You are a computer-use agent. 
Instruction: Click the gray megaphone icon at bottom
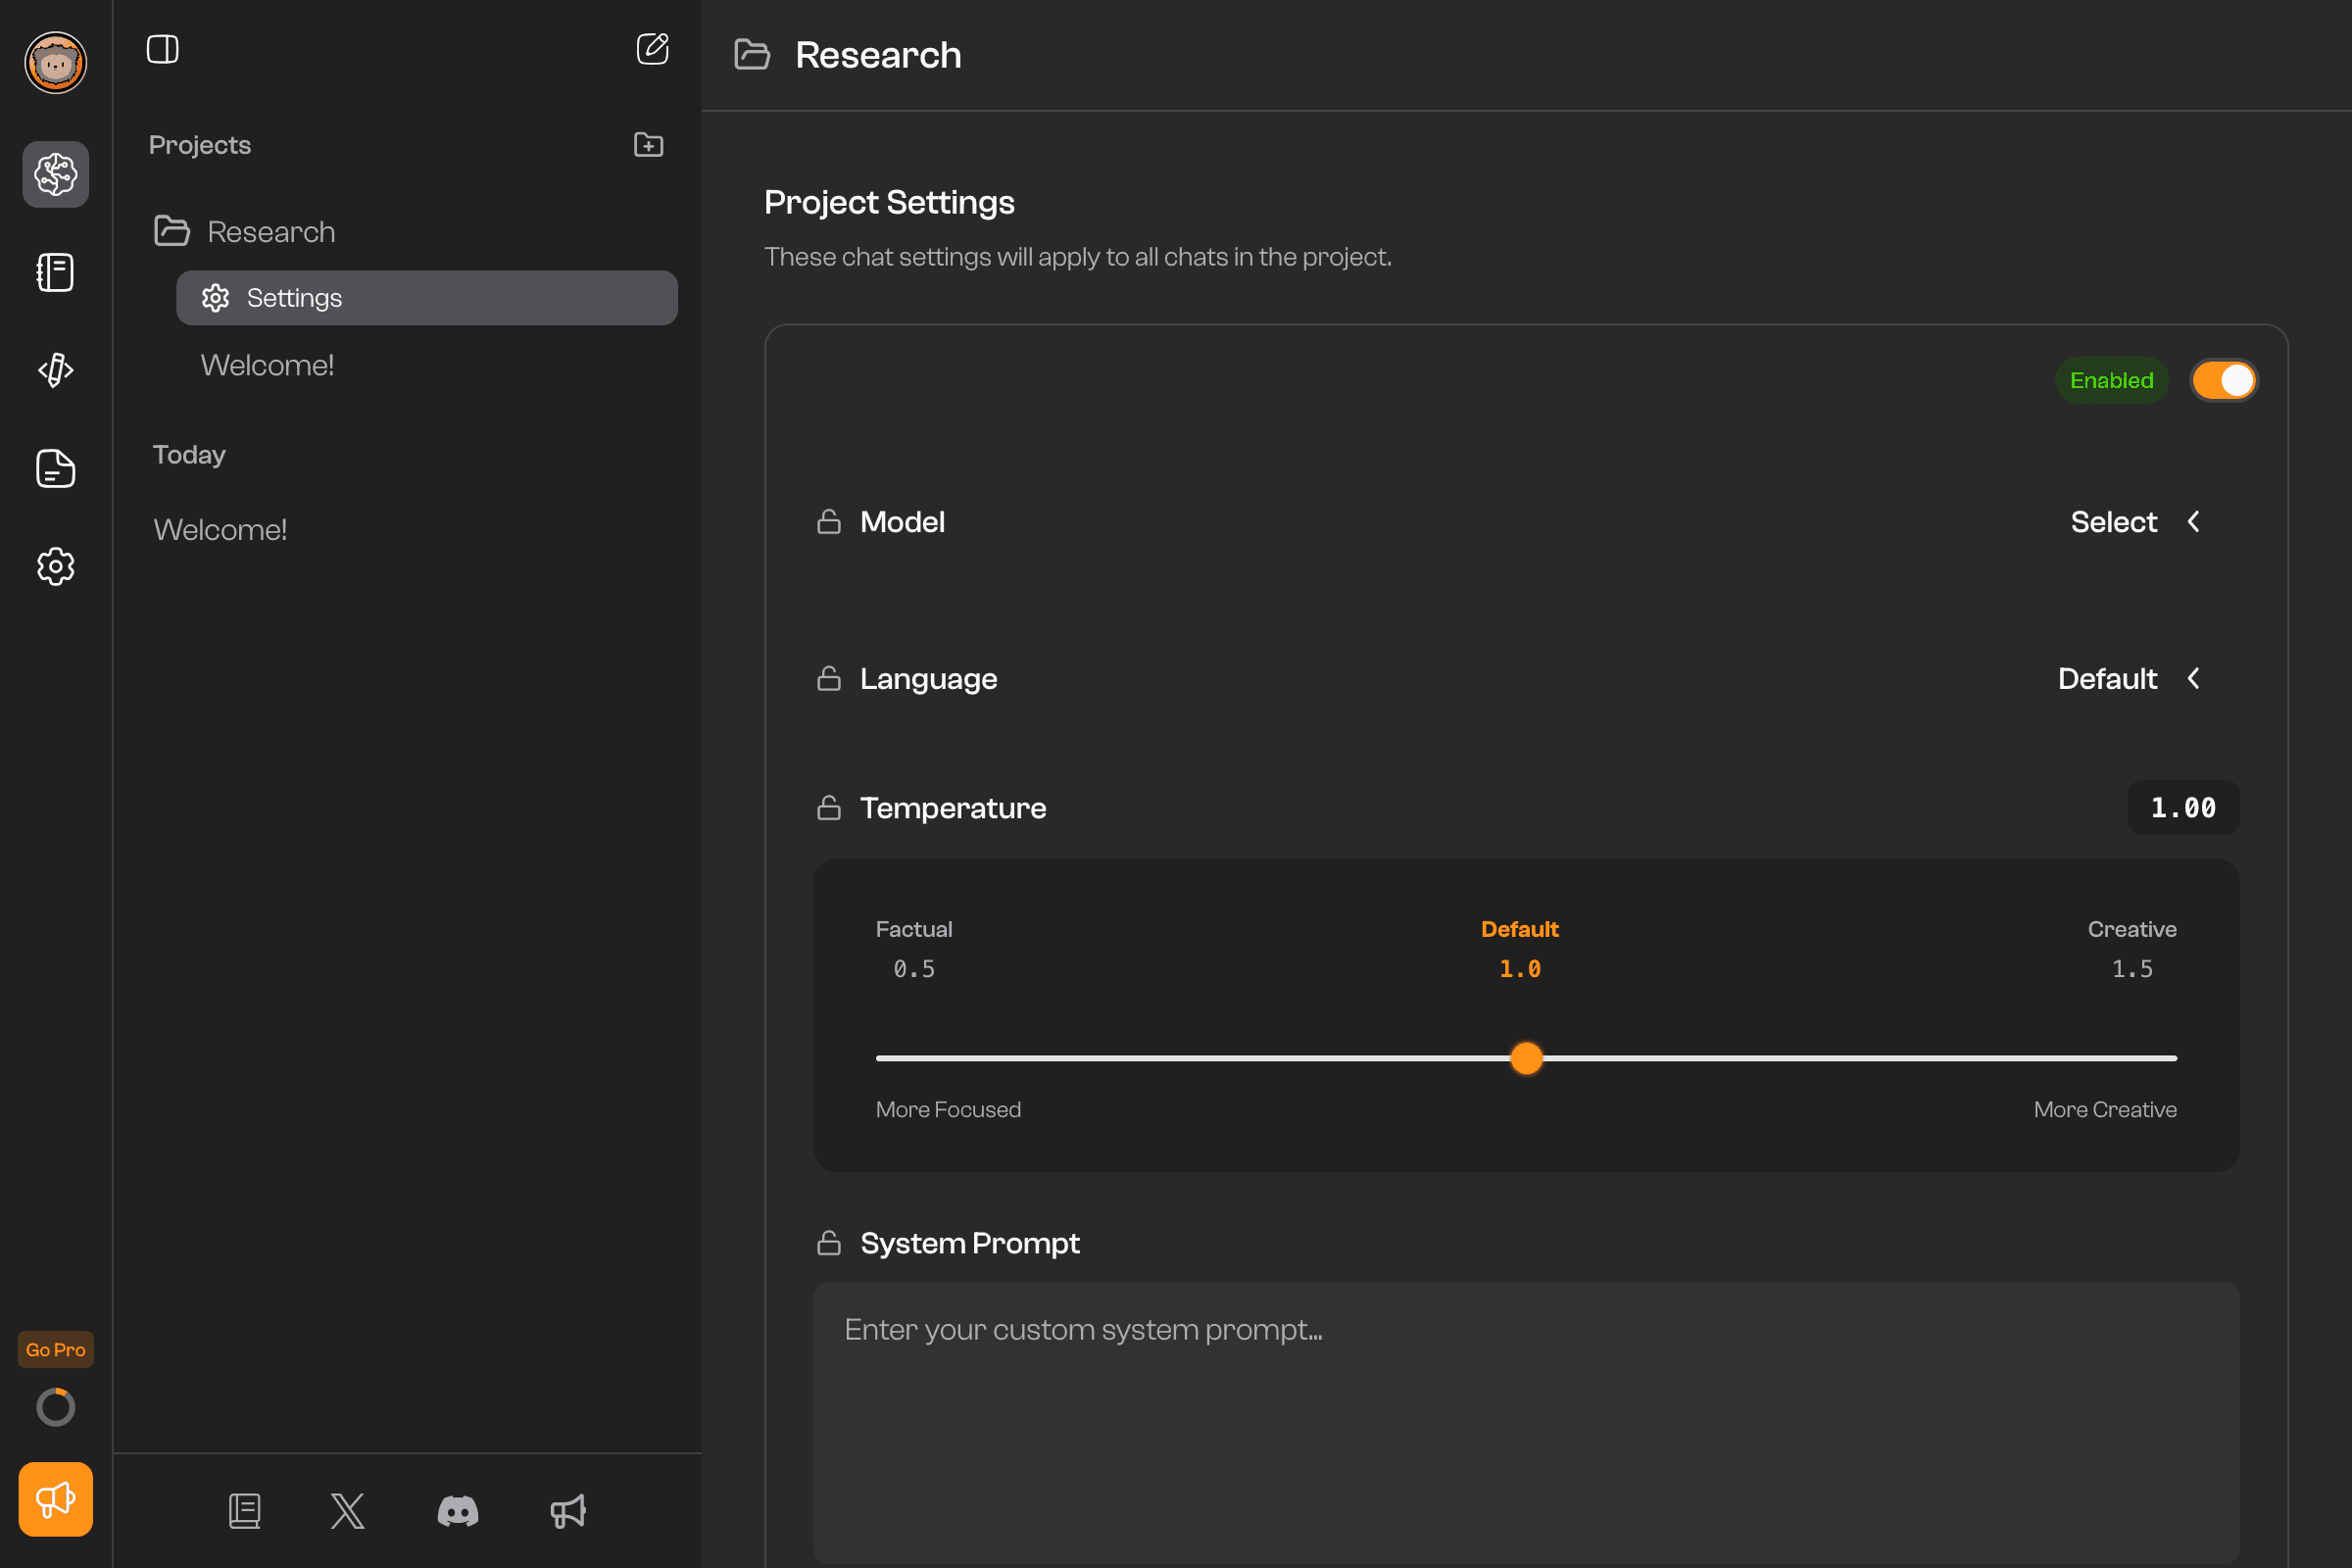pos(568,1510)
